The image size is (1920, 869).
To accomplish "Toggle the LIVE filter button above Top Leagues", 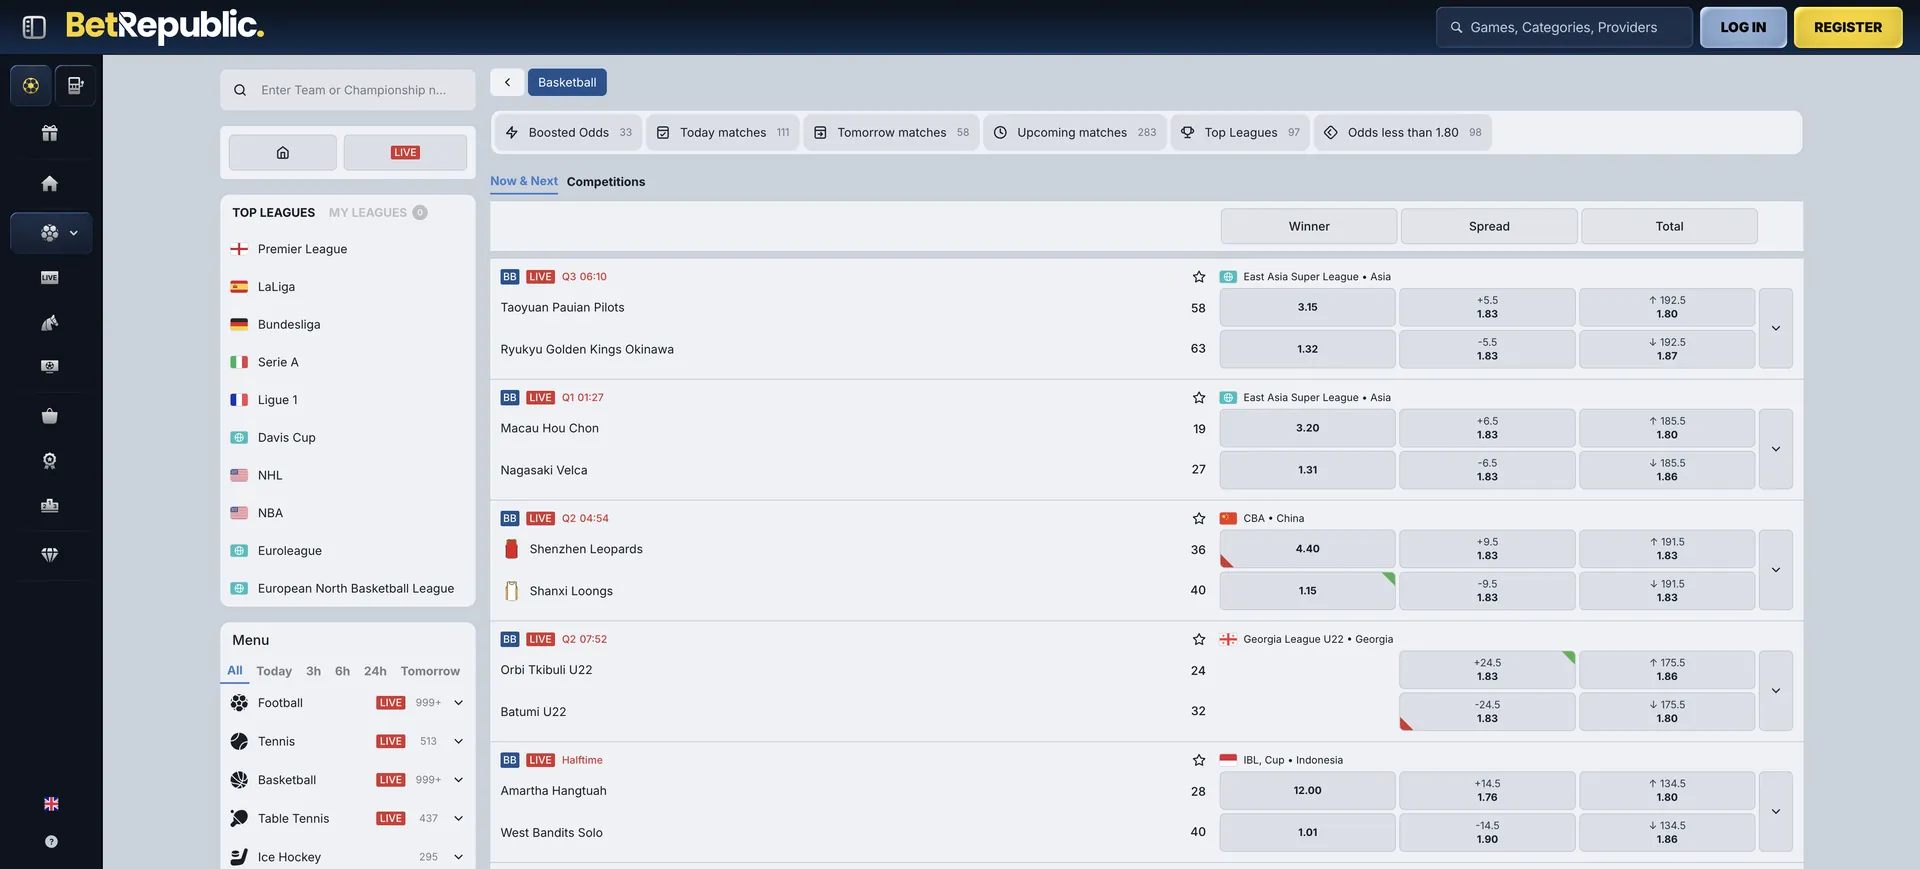I will click(405, 153).
